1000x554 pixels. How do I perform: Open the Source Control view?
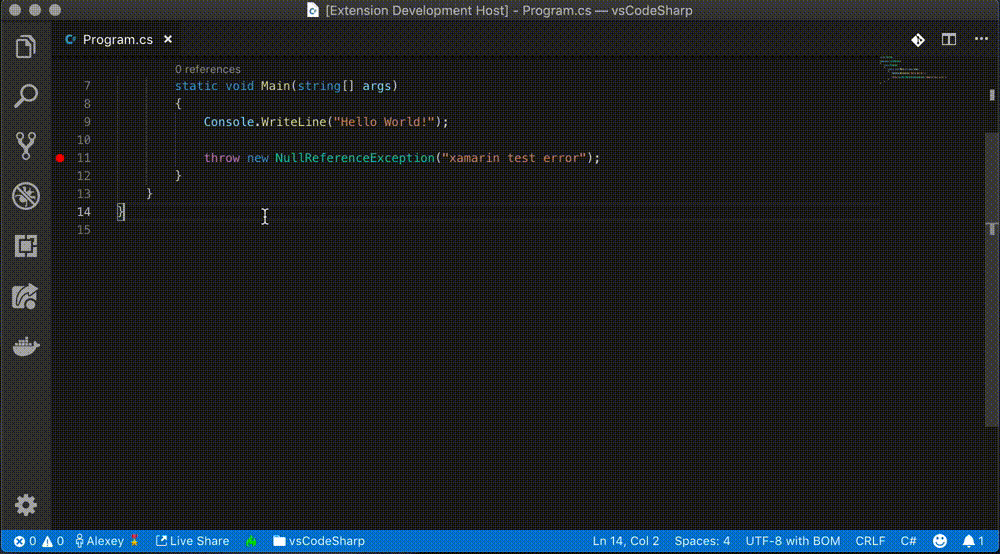(x=26, y=146)
